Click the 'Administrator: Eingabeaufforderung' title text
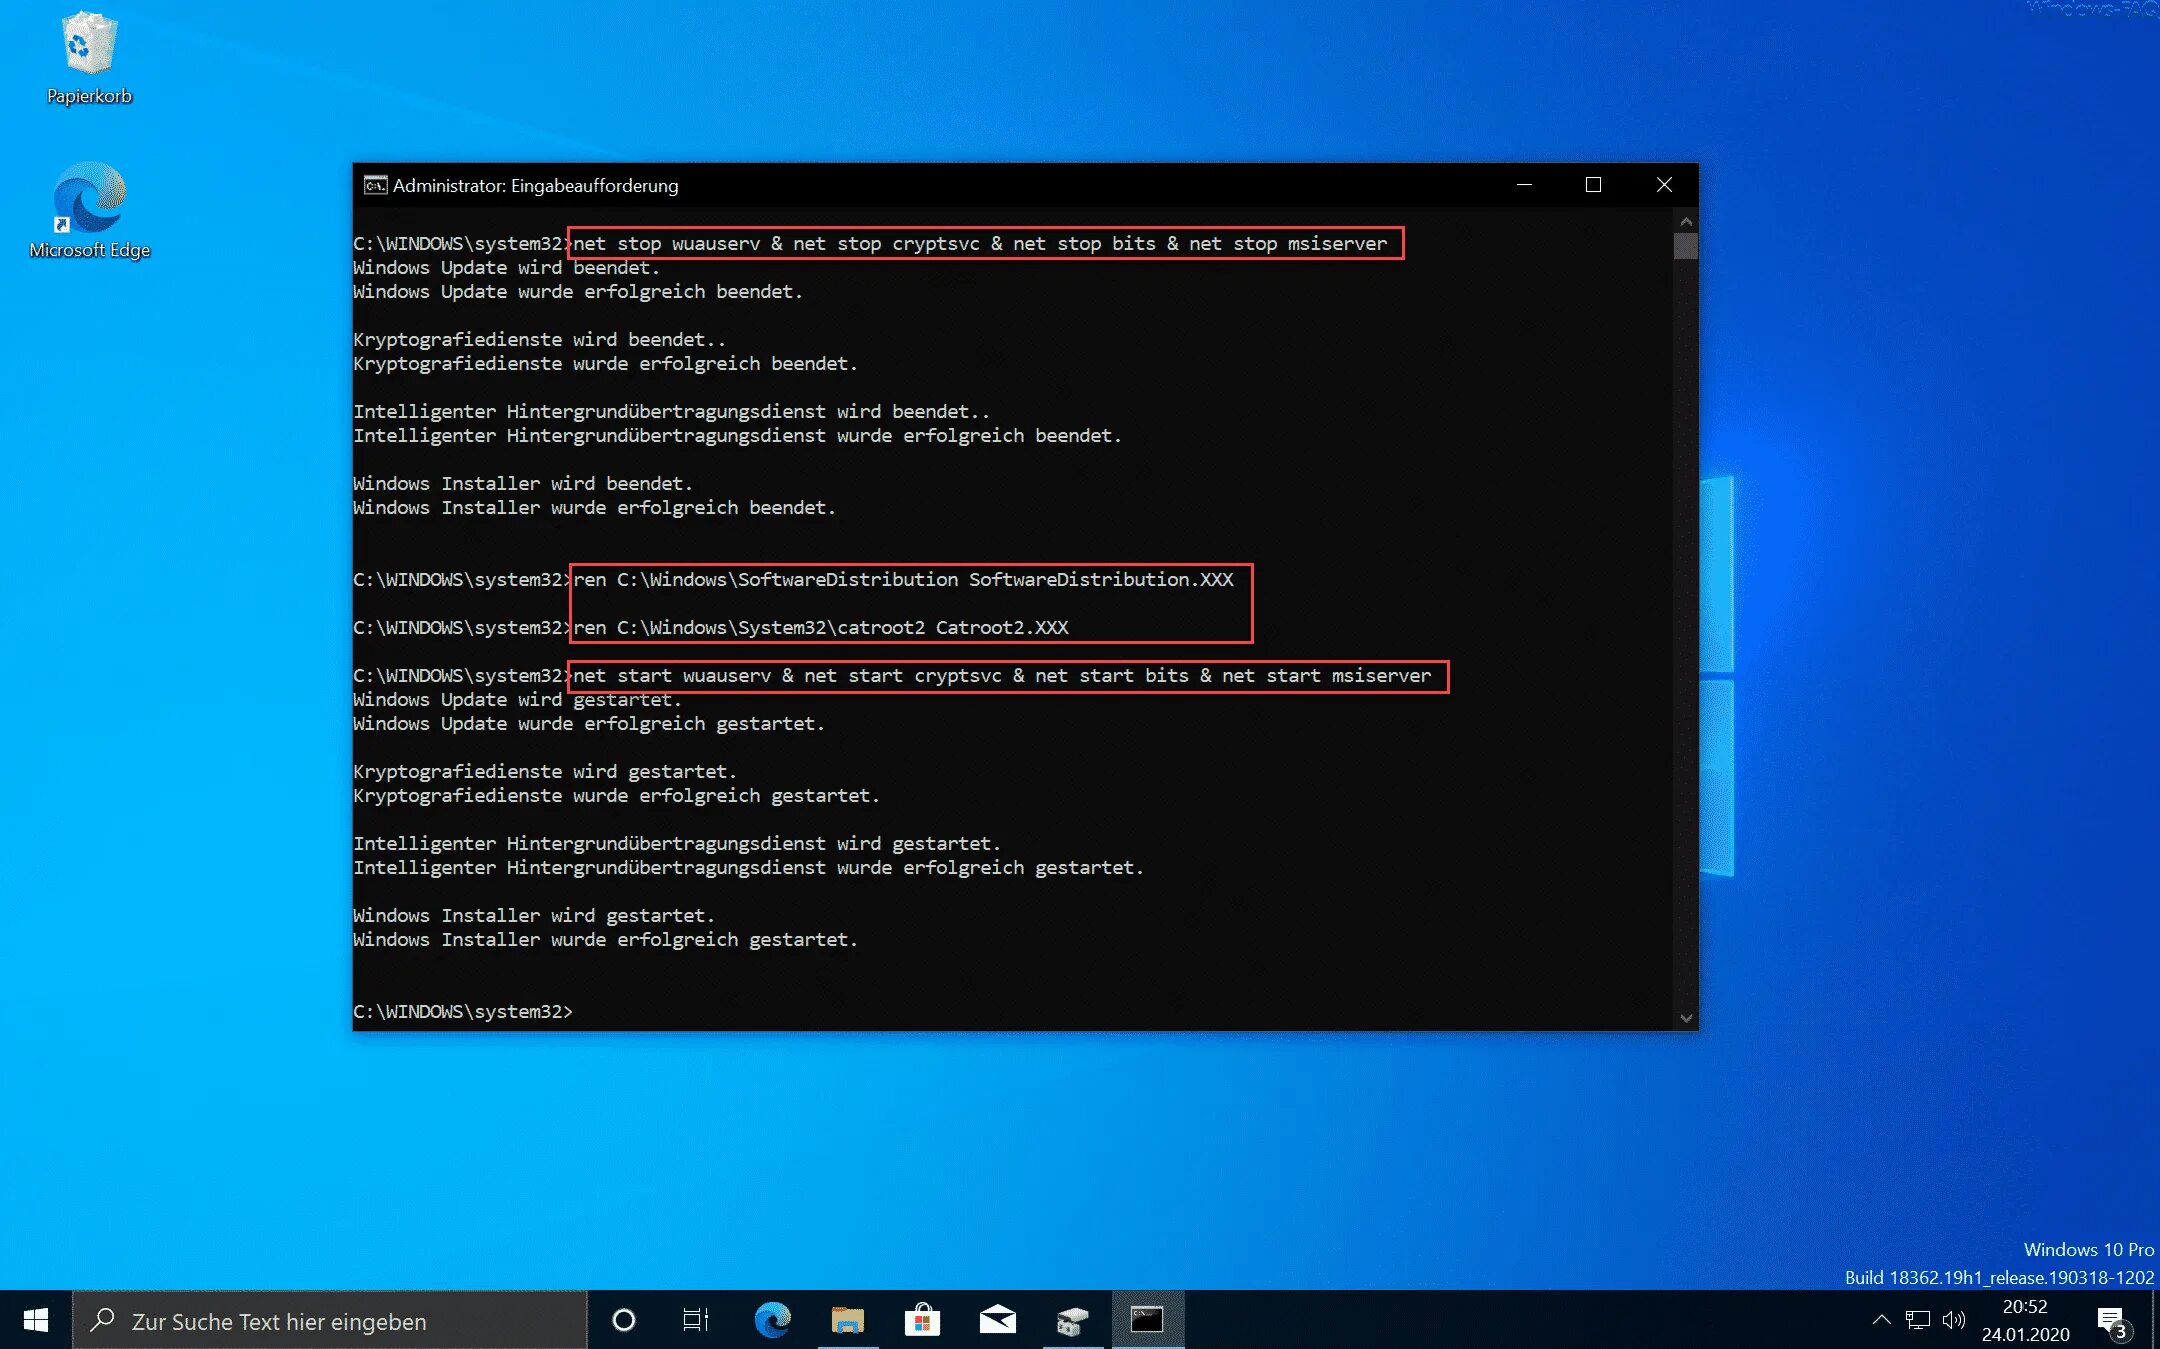The width and height of the screenshot is (2160, 1349). coord(535,185)
